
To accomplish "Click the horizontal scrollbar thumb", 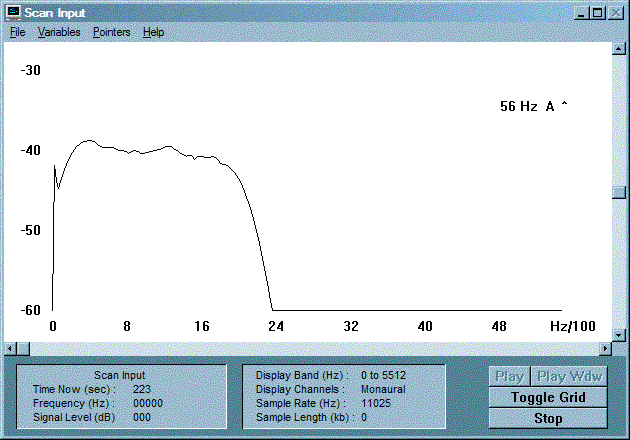I will [23, 349].
